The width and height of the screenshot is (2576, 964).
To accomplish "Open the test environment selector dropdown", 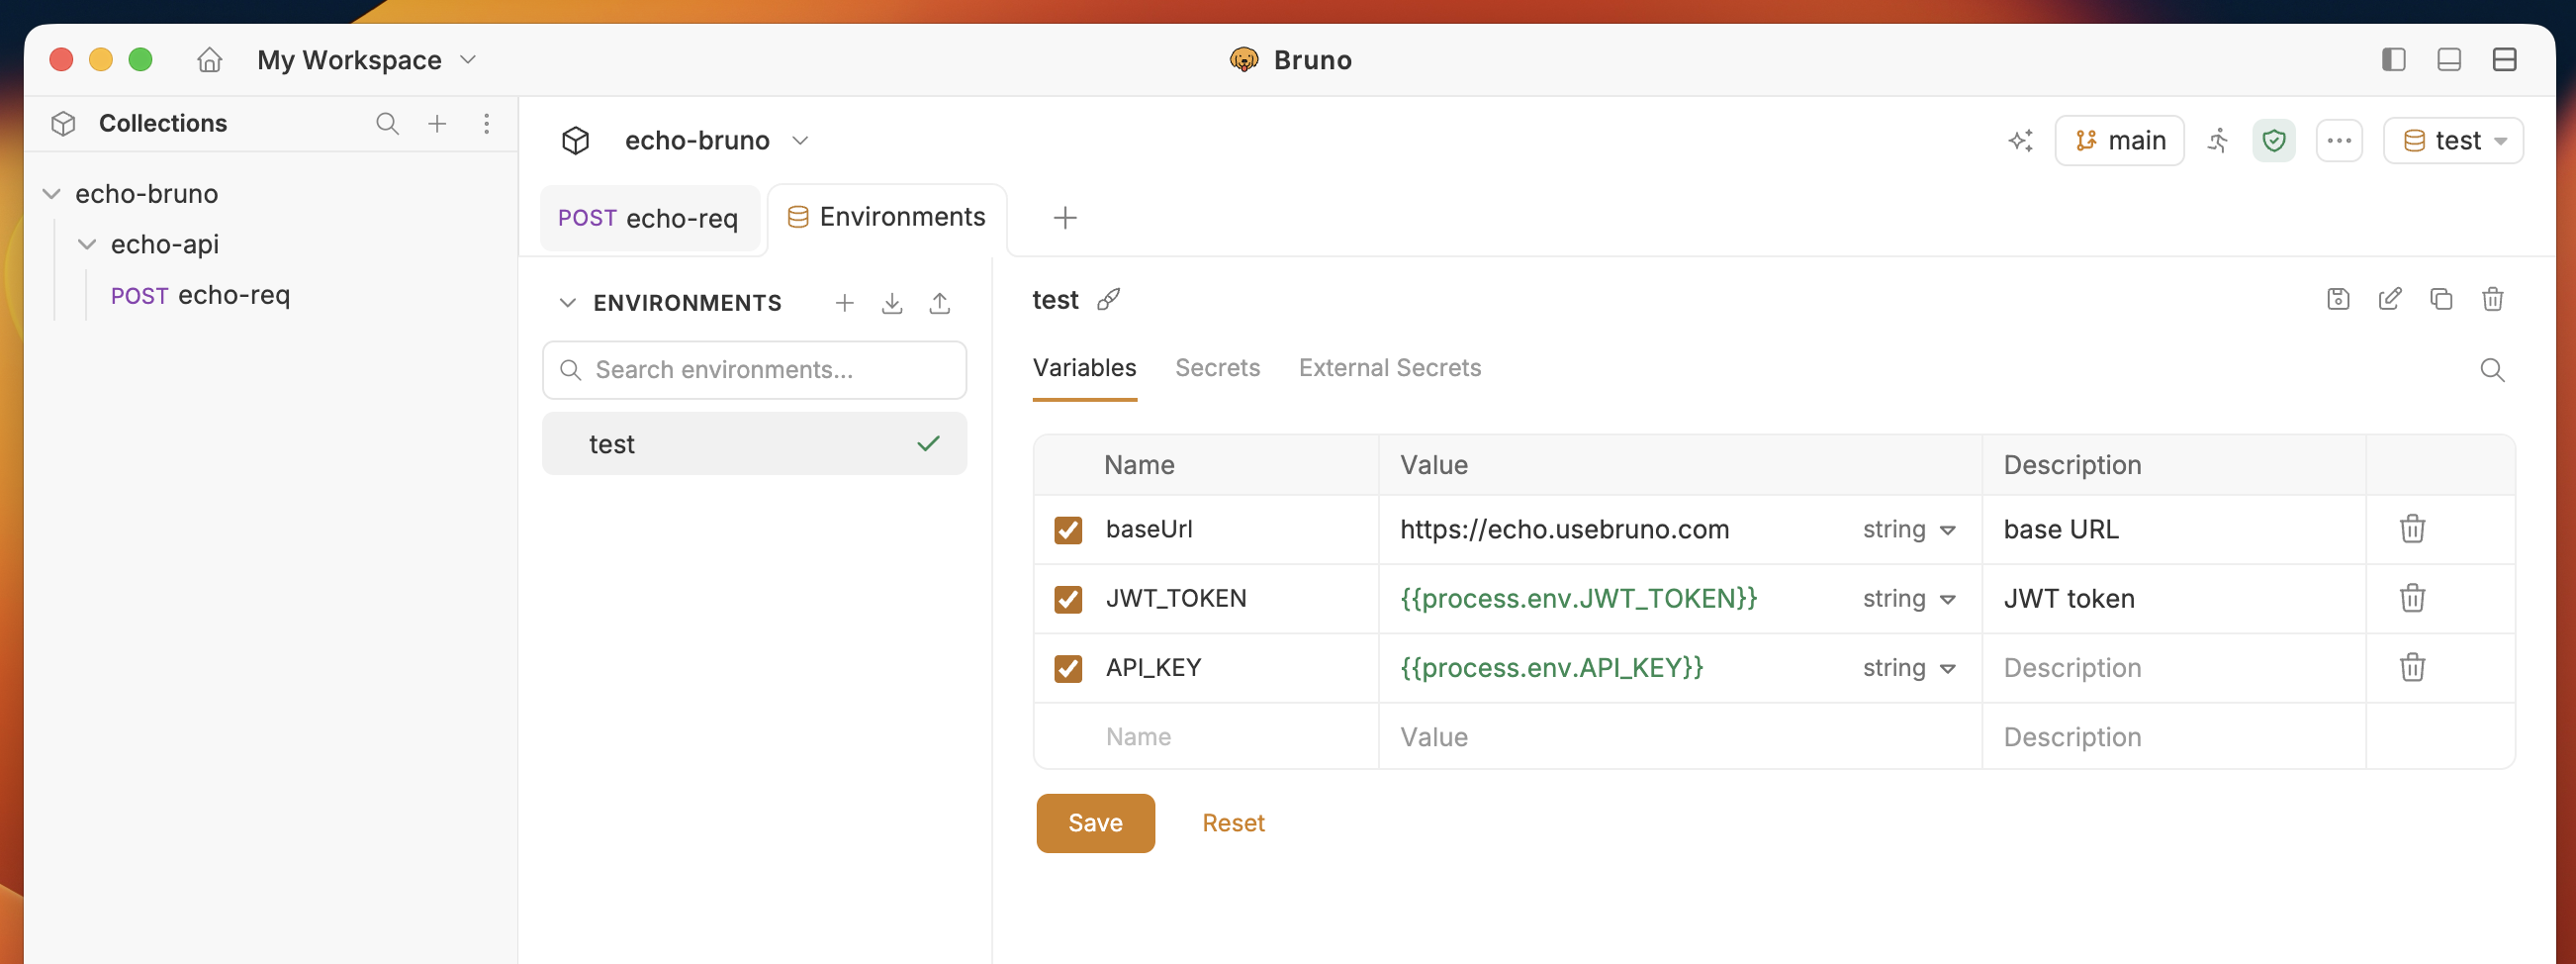I will (x=2453, y=140).
